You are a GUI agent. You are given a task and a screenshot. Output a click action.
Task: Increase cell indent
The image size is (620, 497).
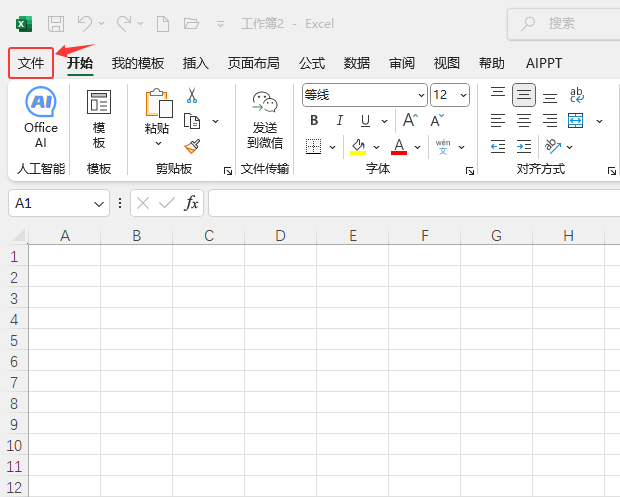[524, 147]
